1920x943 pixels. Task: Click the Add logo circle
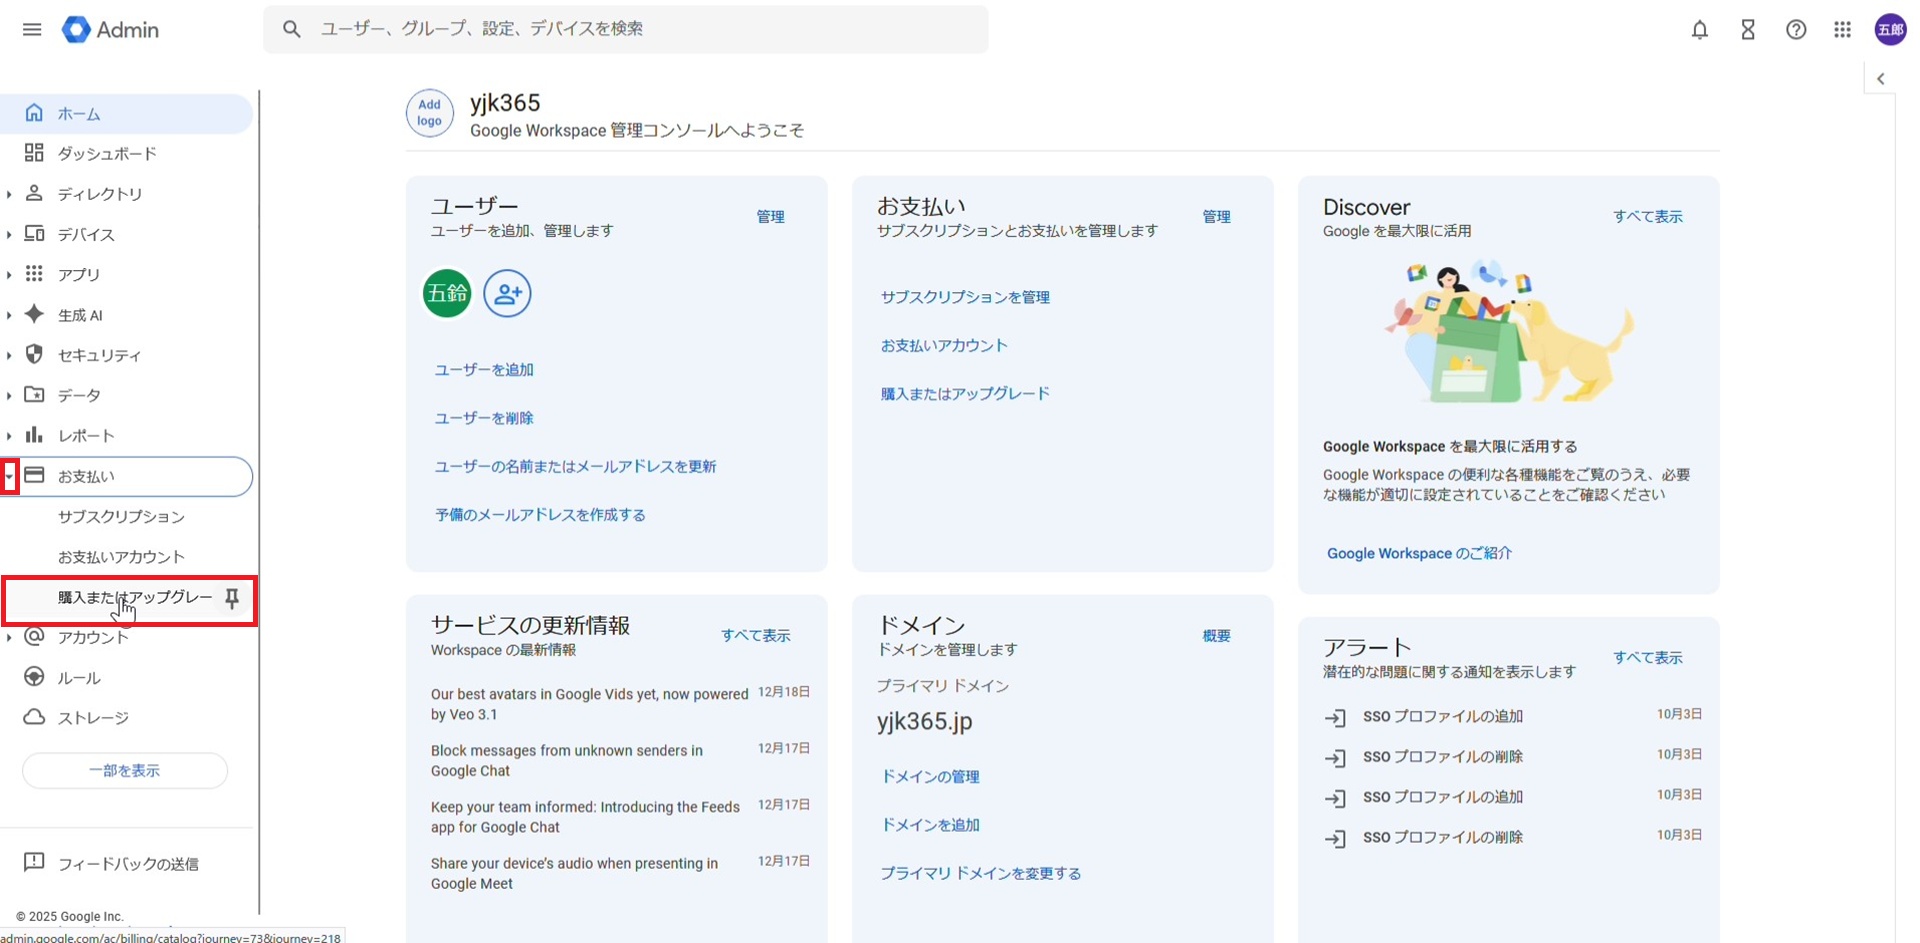click(x=429, y=113)
